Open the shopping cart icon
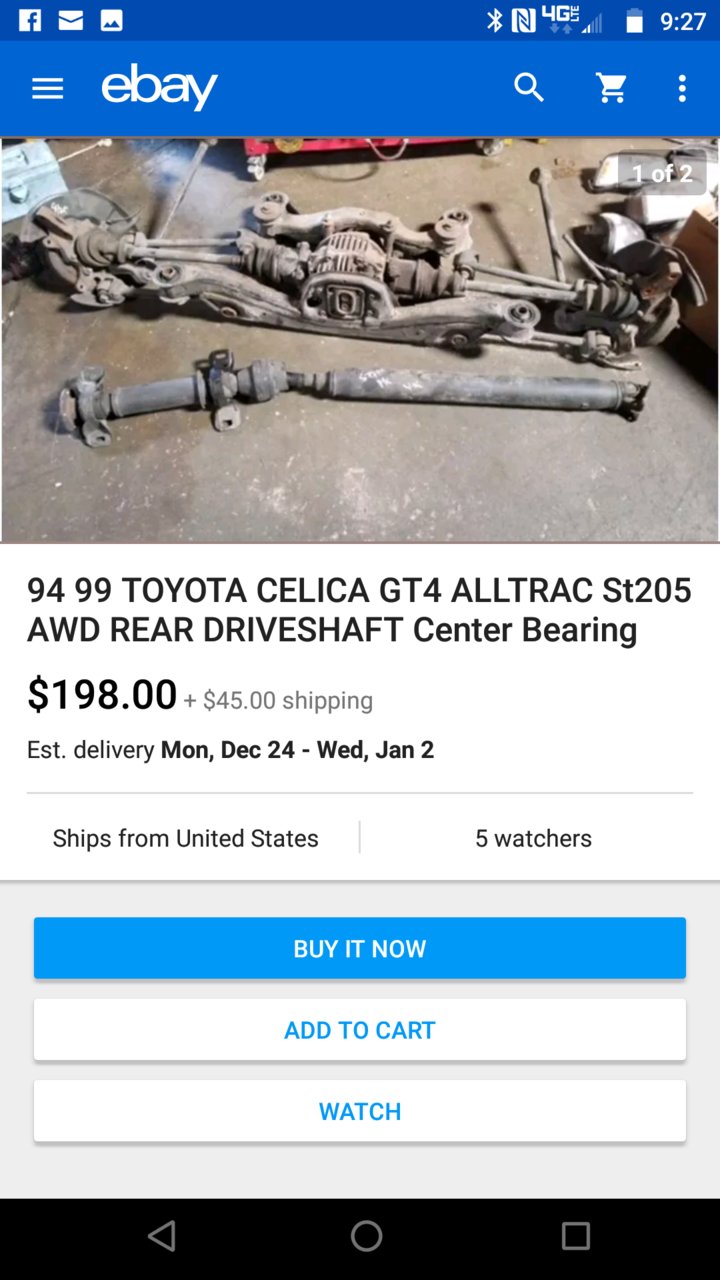The image size is (720, 1280). point(611,88)
